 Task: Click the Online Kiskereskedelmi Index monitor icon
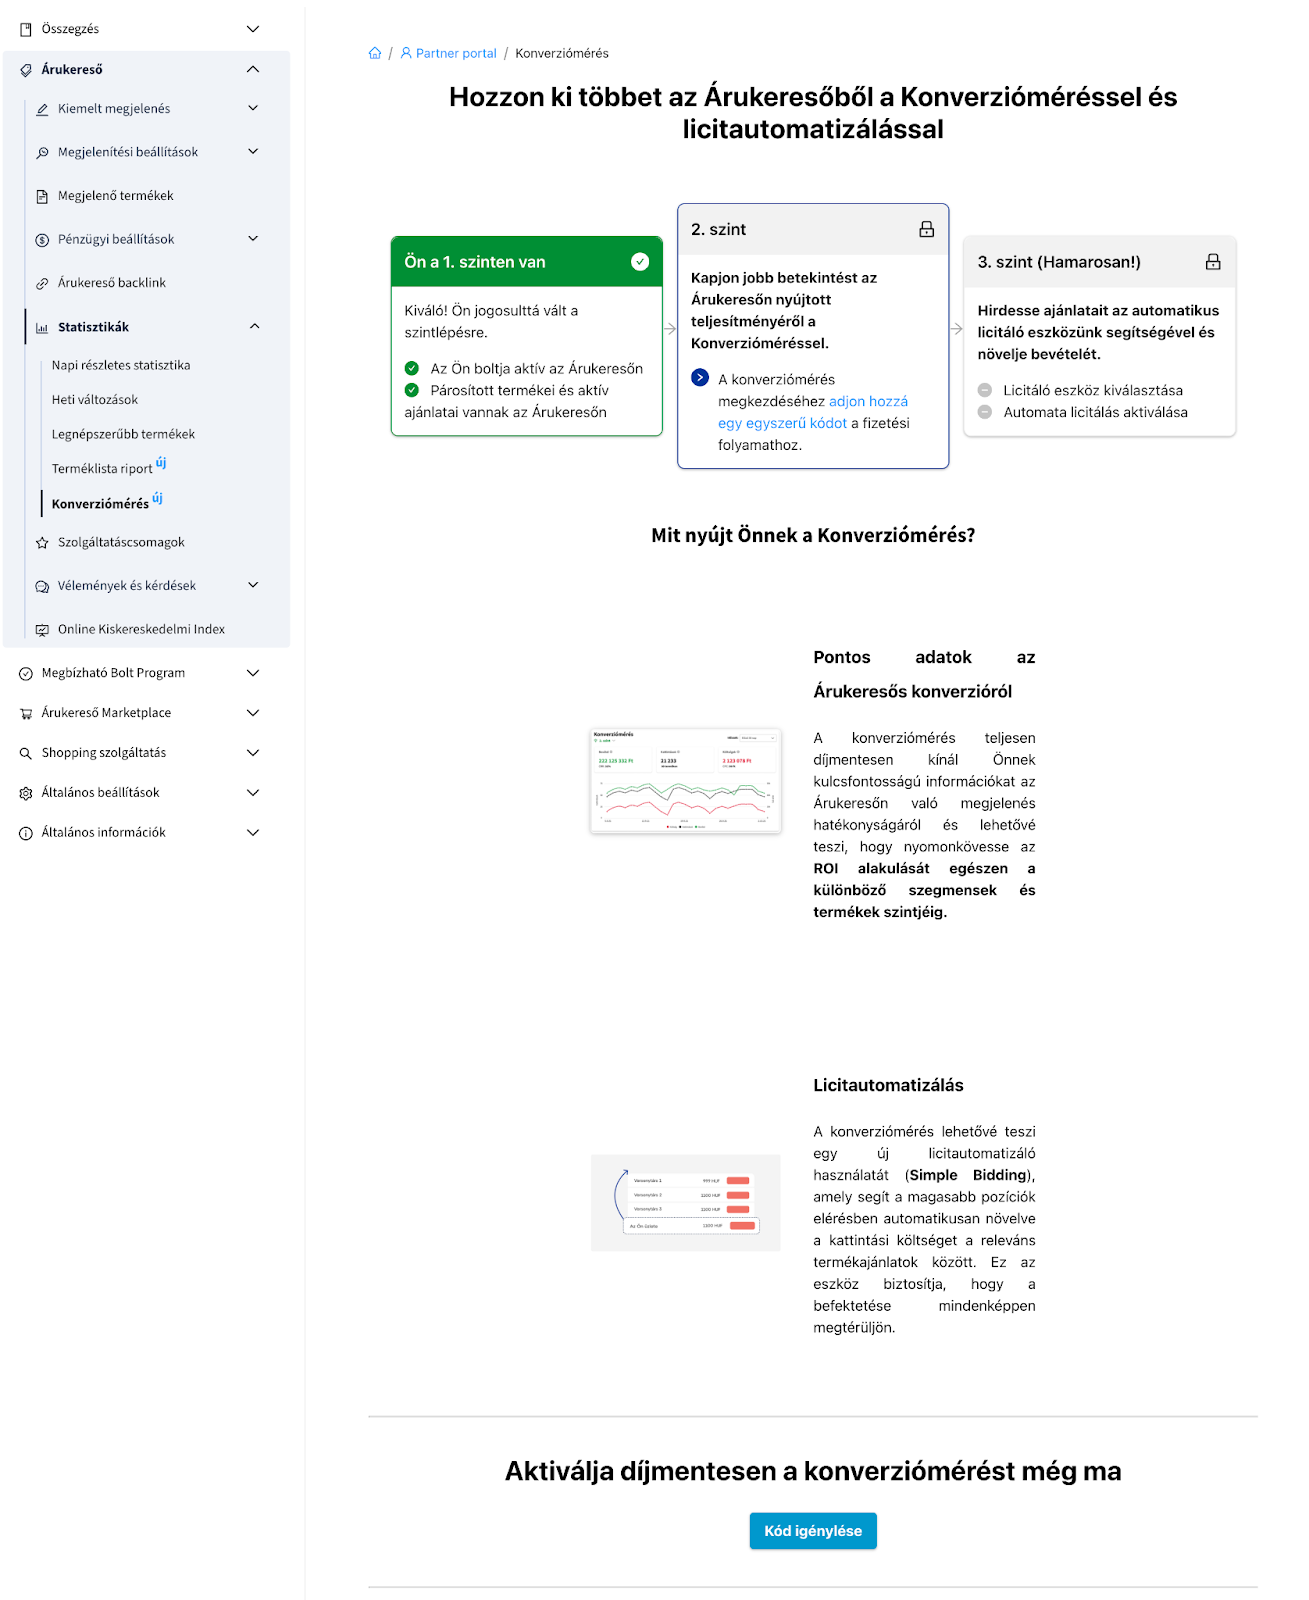coord(42,630)
